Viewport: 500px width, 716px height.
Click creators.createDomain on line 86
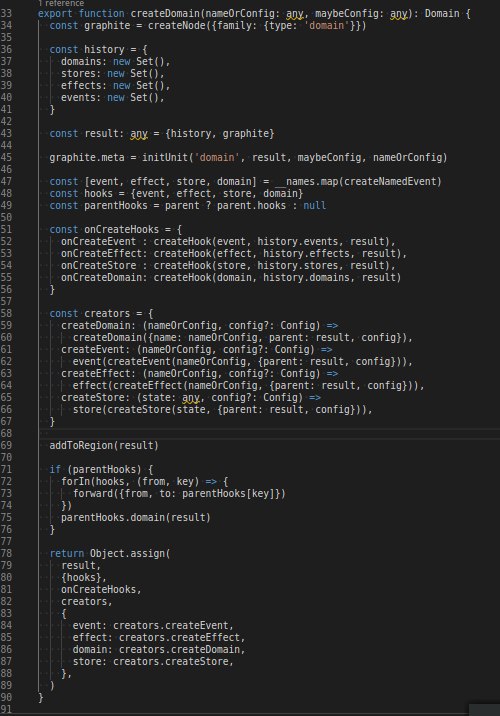[x=180, y=649]
